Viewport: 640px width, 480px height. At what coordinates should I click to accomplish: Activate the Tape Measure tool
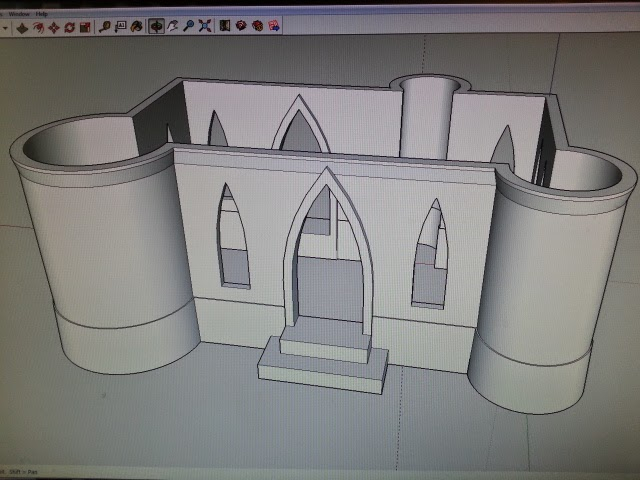click(105, 27)
